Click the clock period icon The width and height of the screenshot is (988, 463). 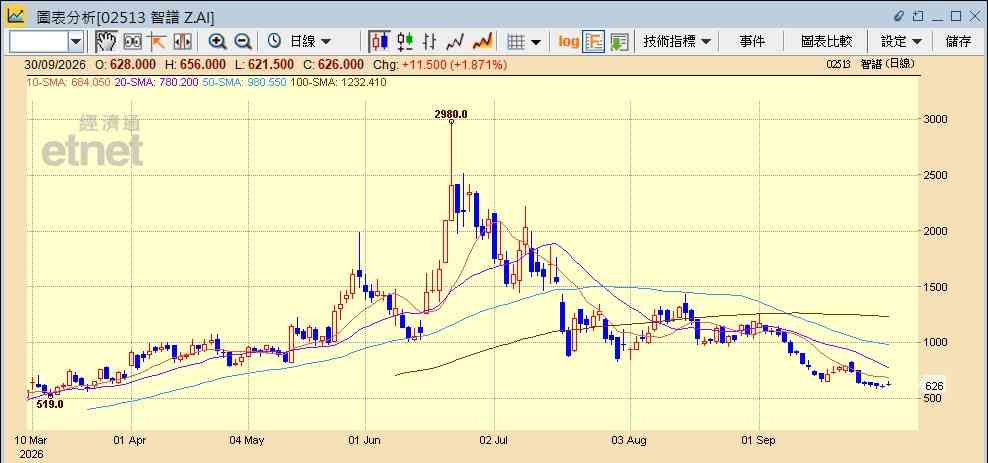(274, 42)
